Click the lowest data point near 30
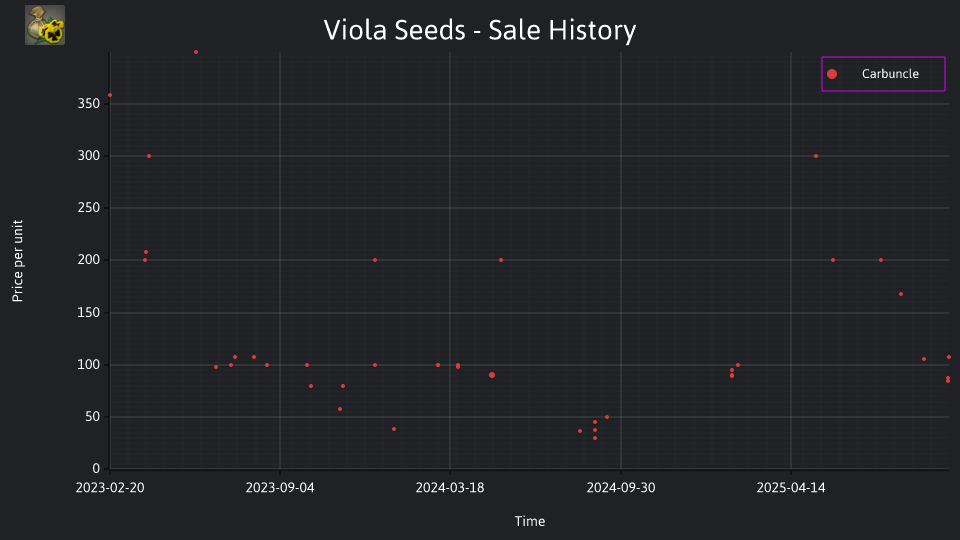 pos(594,438)
